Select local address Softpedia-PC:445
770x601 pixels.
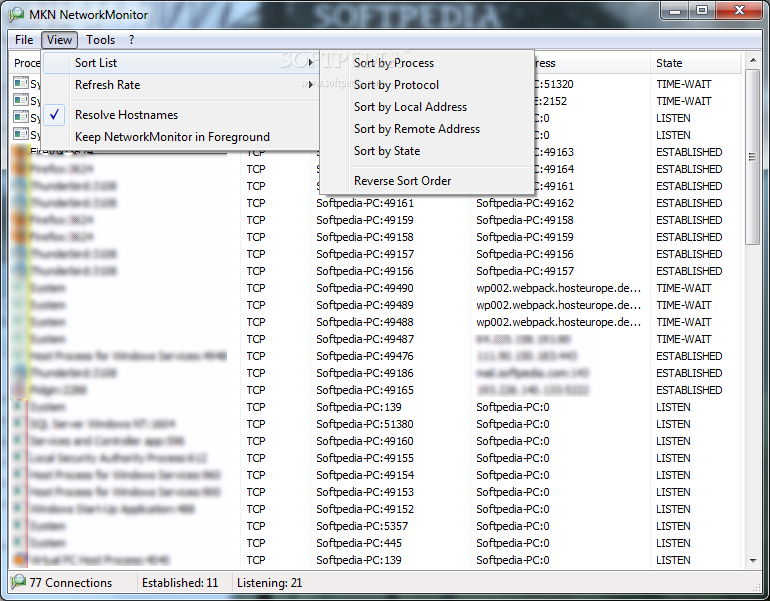[x=359, y=543]
